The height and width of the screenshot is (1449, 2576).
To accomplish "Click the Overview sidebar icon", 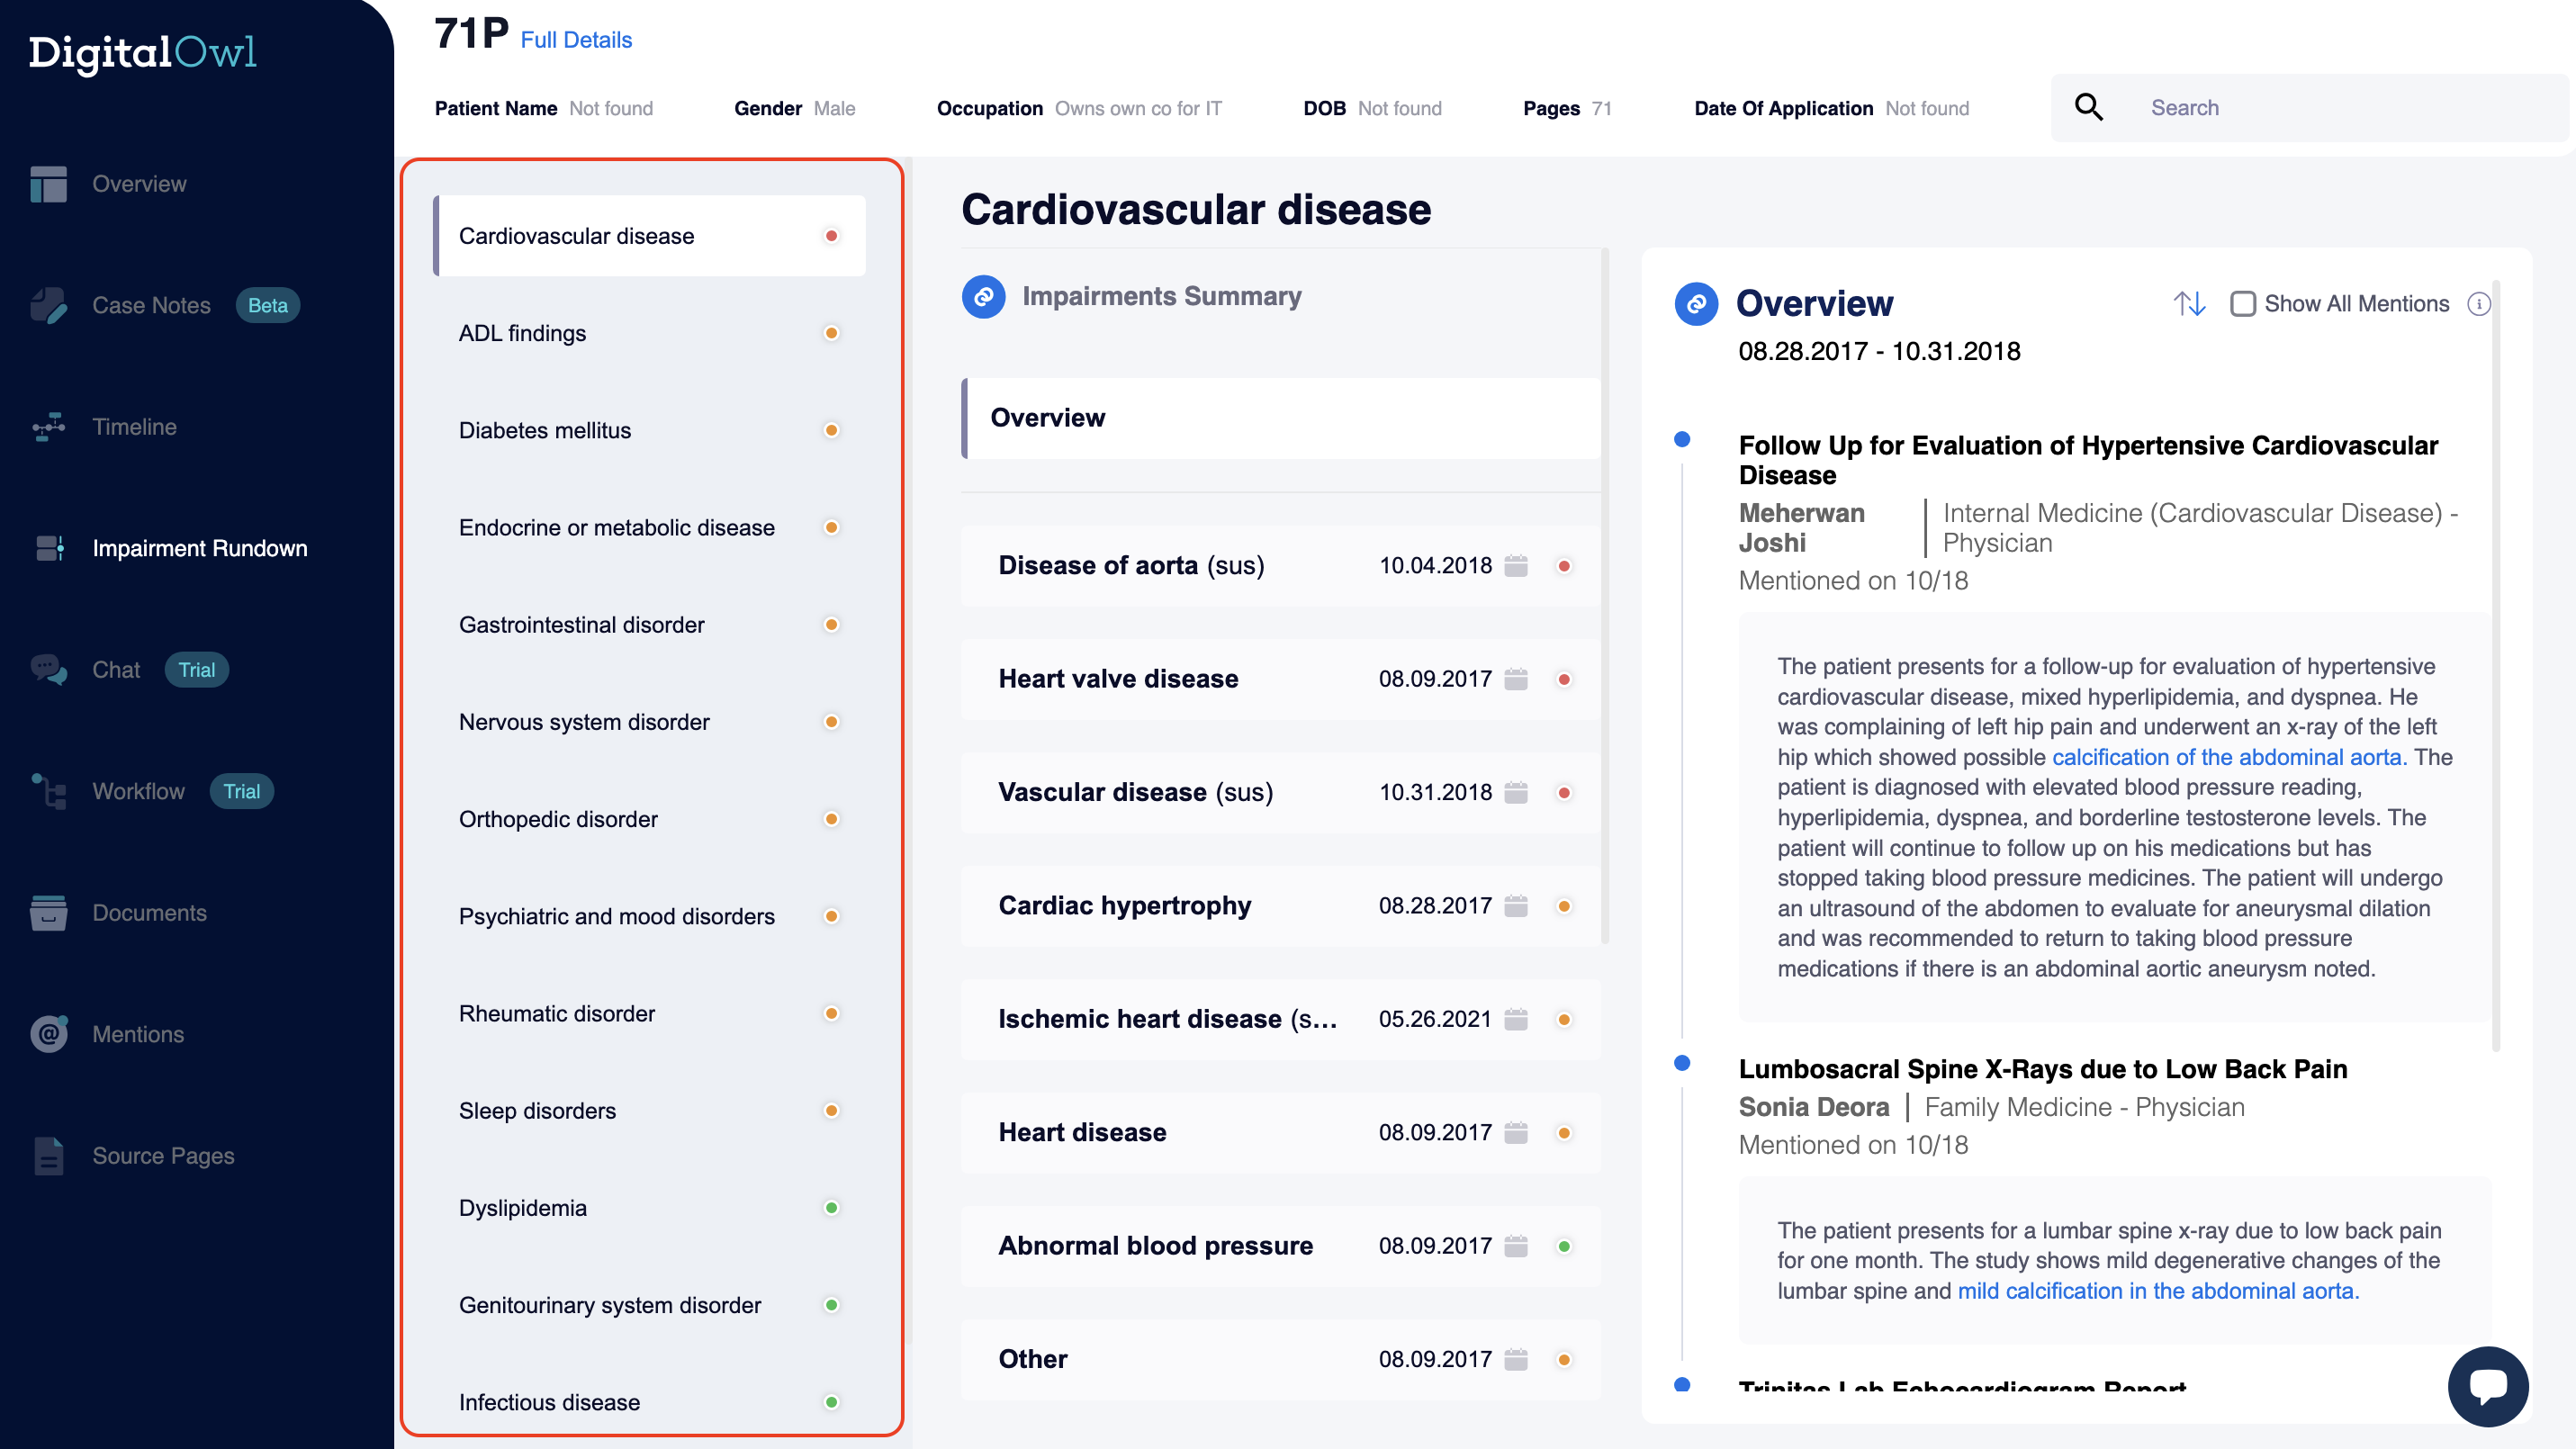I will pos(48,182).
